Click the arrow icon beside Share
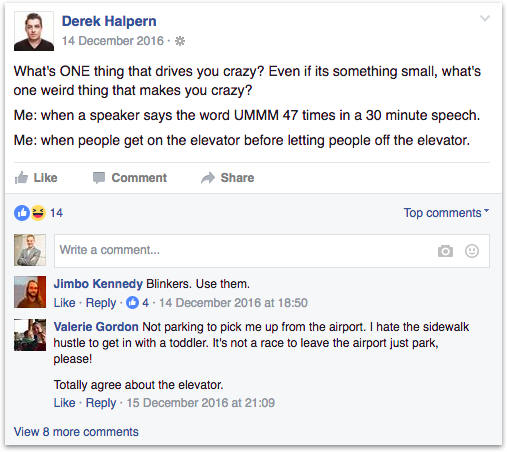Screen dimensions: 507x452 208,178
